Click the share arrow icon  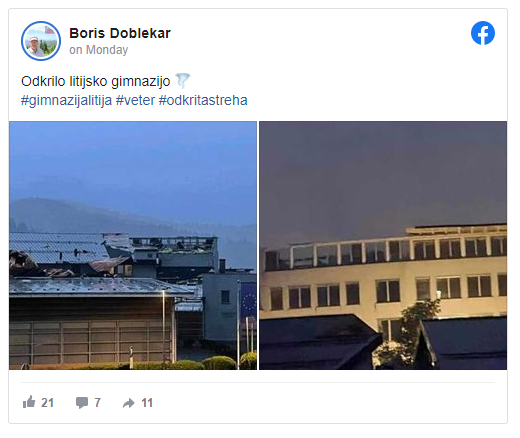point(129,403)
